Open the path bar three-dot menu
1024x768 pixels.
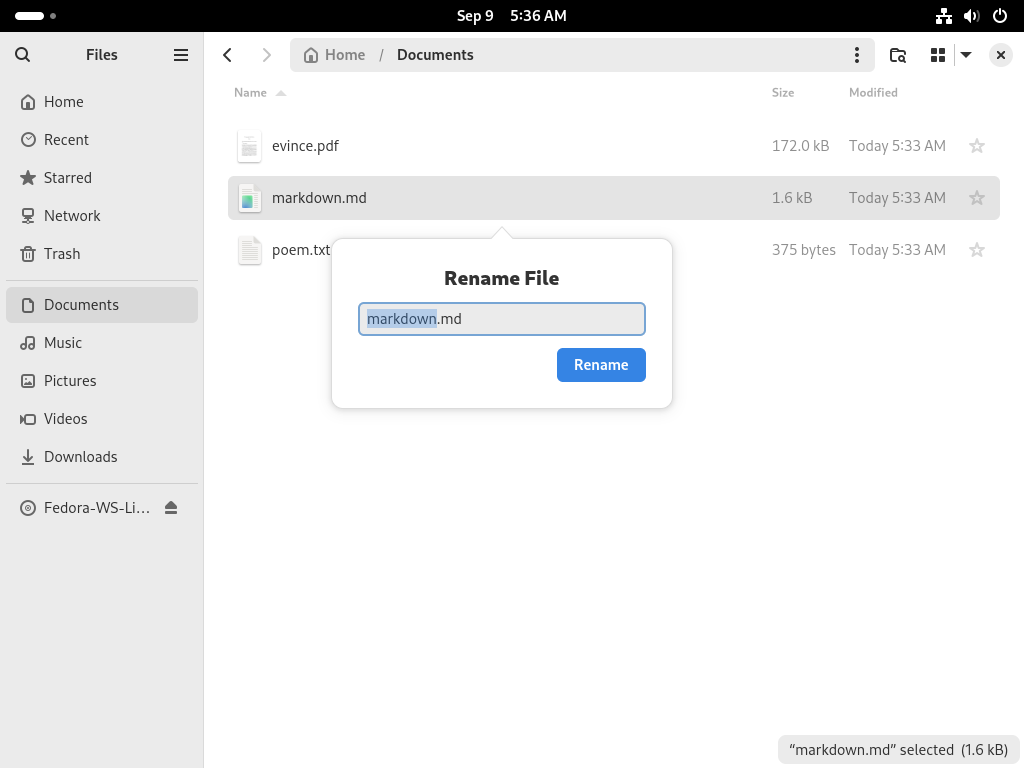point(857,55)
